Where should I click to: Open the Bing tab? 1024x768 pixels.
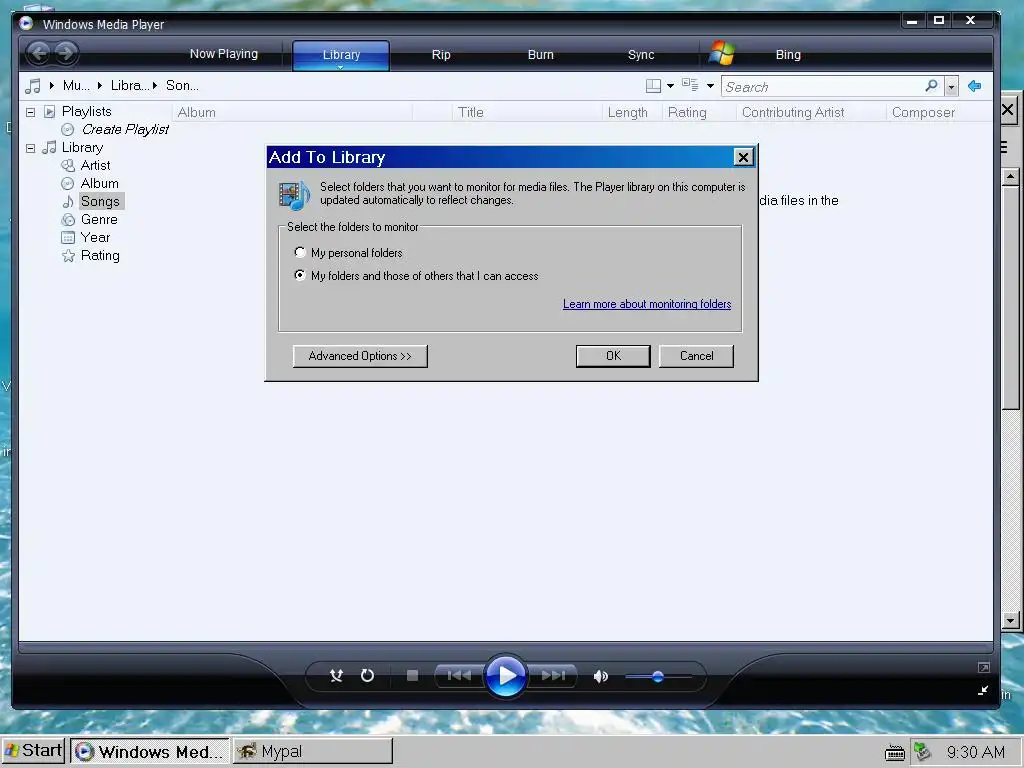788,55
